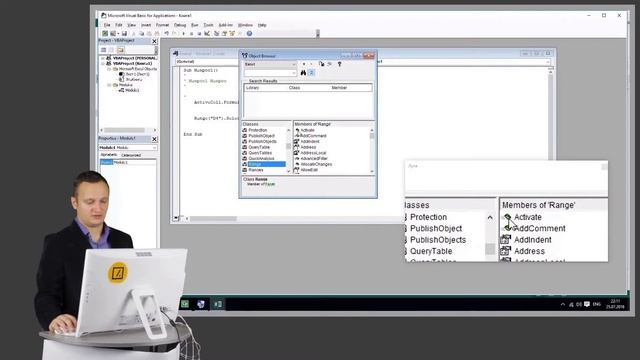The height and width of the screenshot is (360, 640).
Task: Close the Project Explorer panel
Action: [x=154, y=41]
